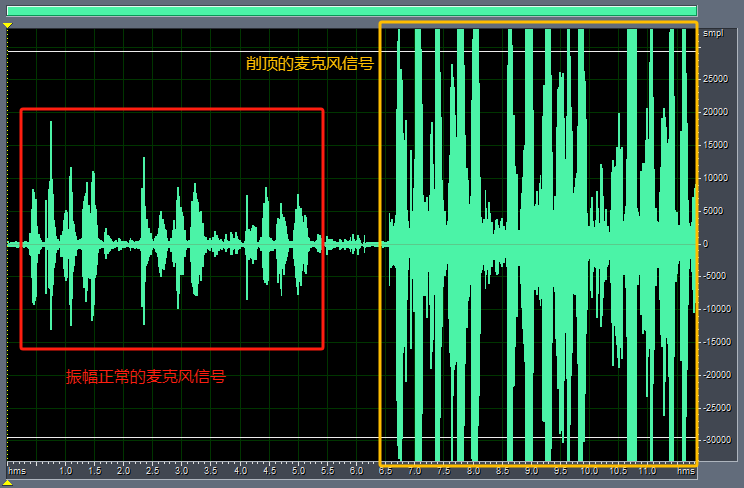Image resolution: width=744 pixels, height=488 pixels.
Task: Click the left 'hms' time format label
Action: point(17,470)
